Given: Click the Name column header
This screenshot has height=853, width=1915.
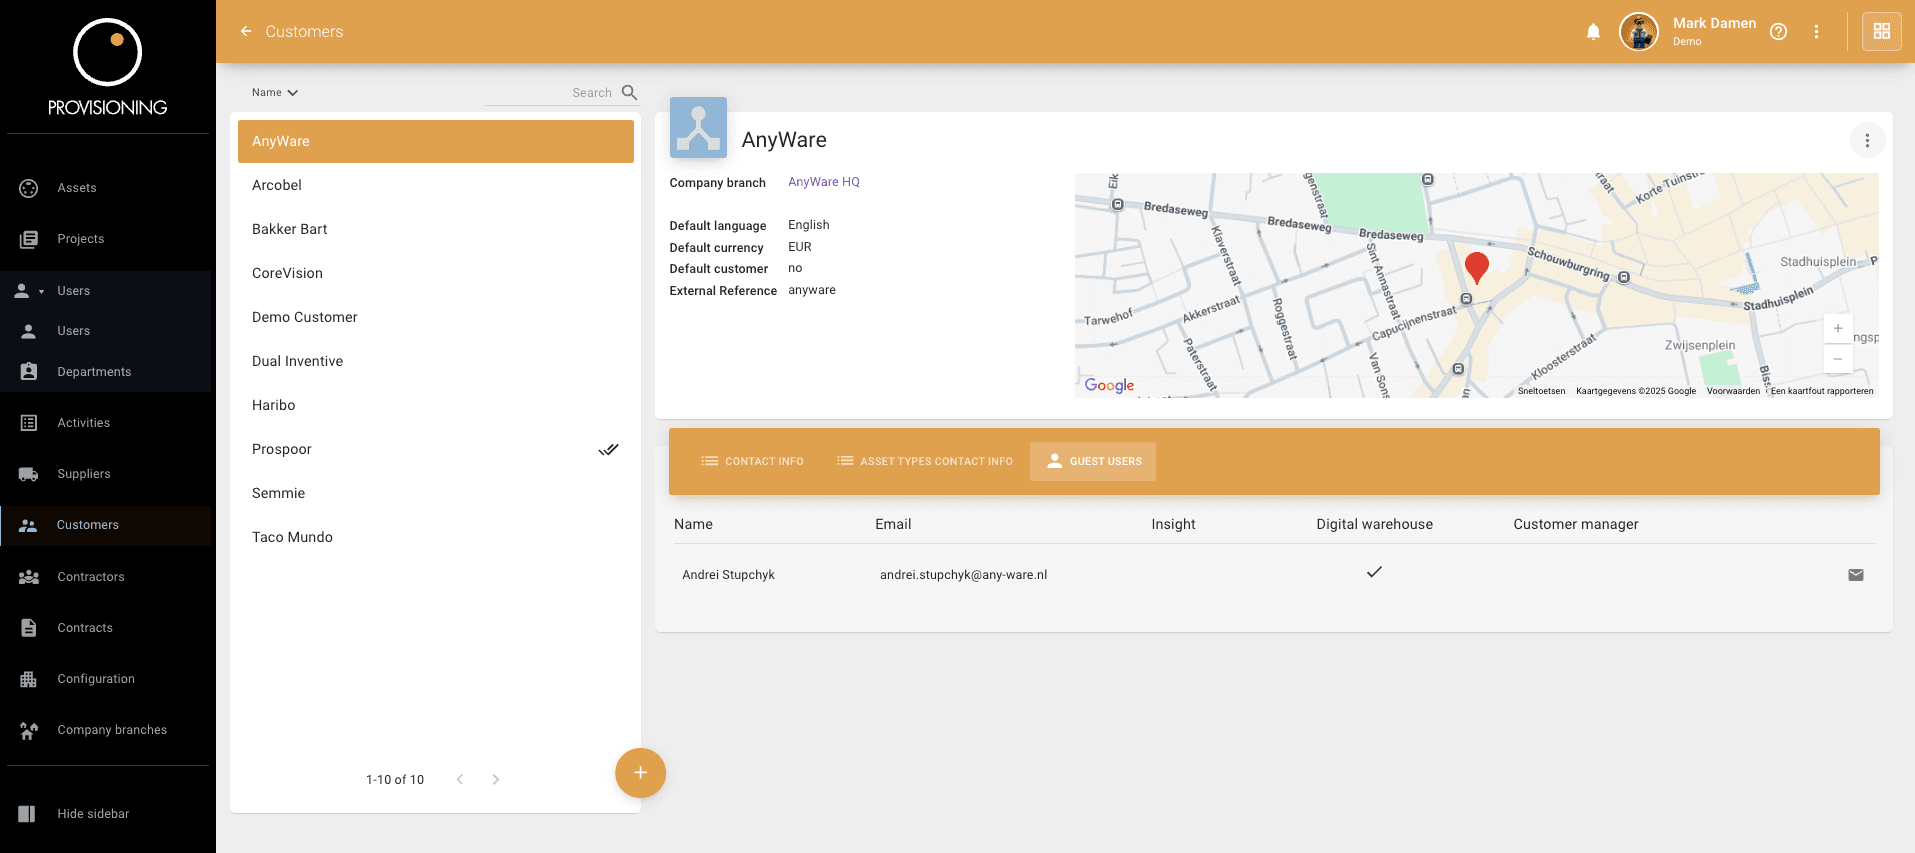Looking at the screenshot, I should (x=693, y=524).
